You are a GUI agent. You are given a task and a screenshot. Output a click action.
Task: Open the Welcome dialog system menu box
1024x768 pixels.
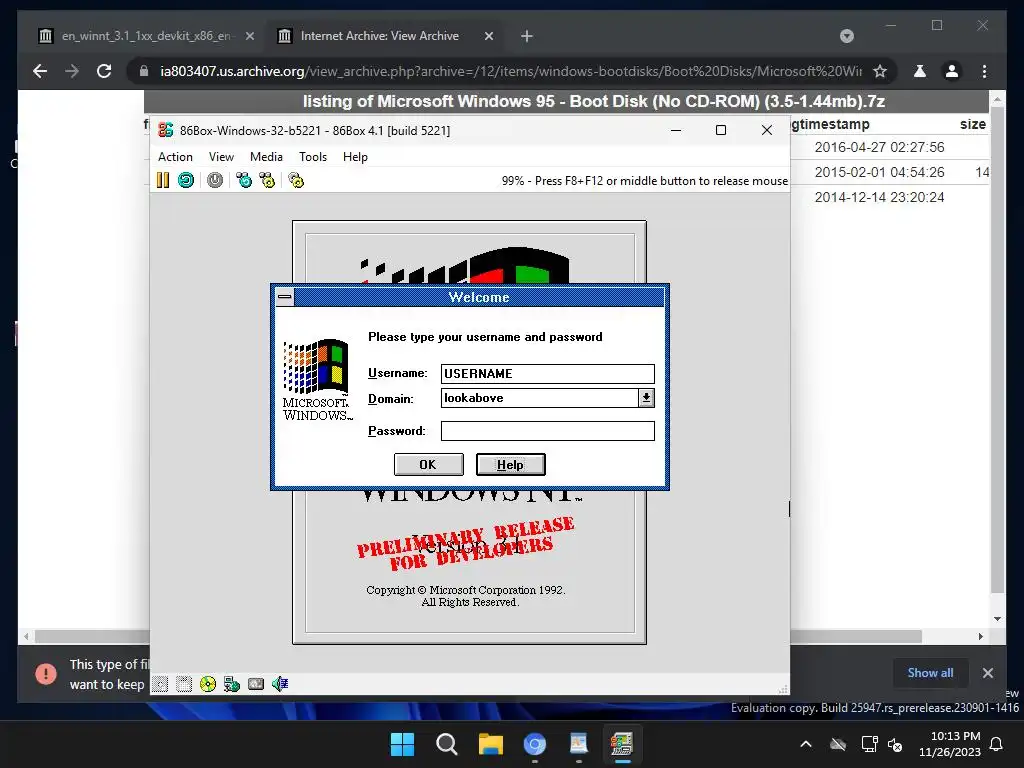(285, 297)
